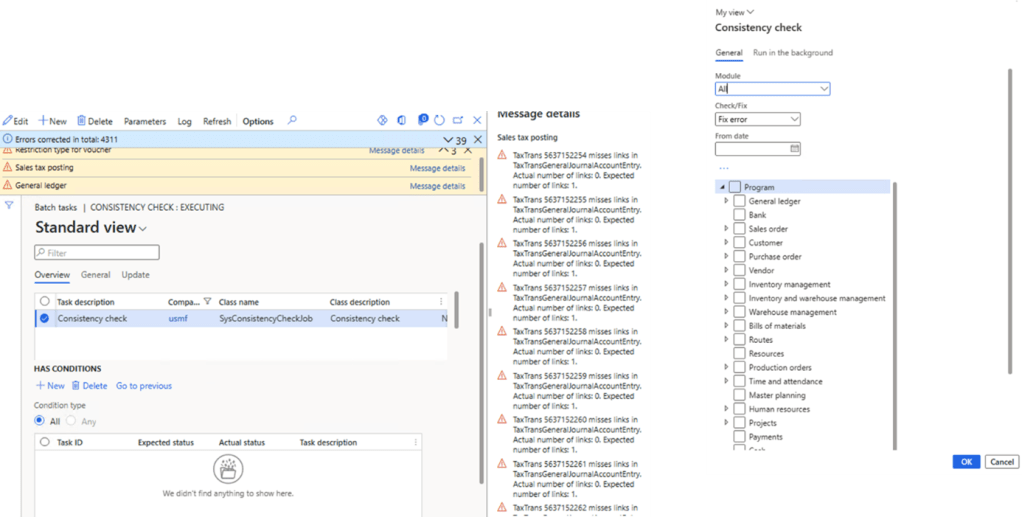Tick the Sales order checkbox in tree

[x=739, y=229]
